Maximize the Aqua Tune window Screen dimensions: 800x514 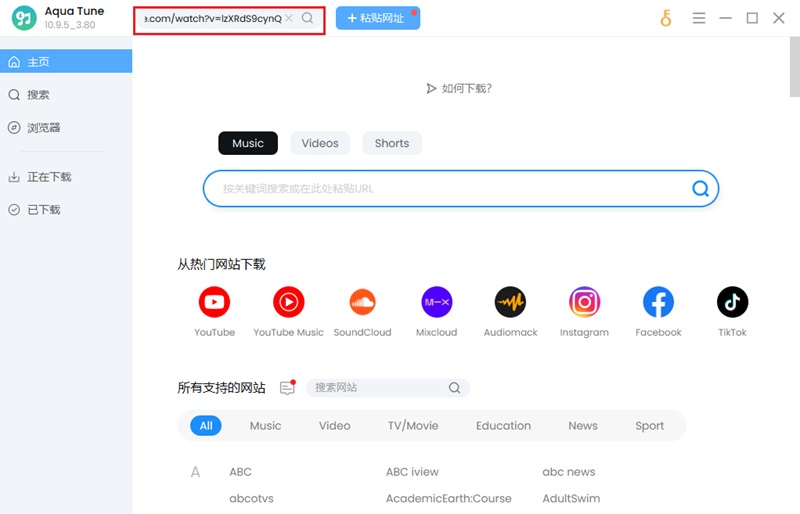point(752,18)
